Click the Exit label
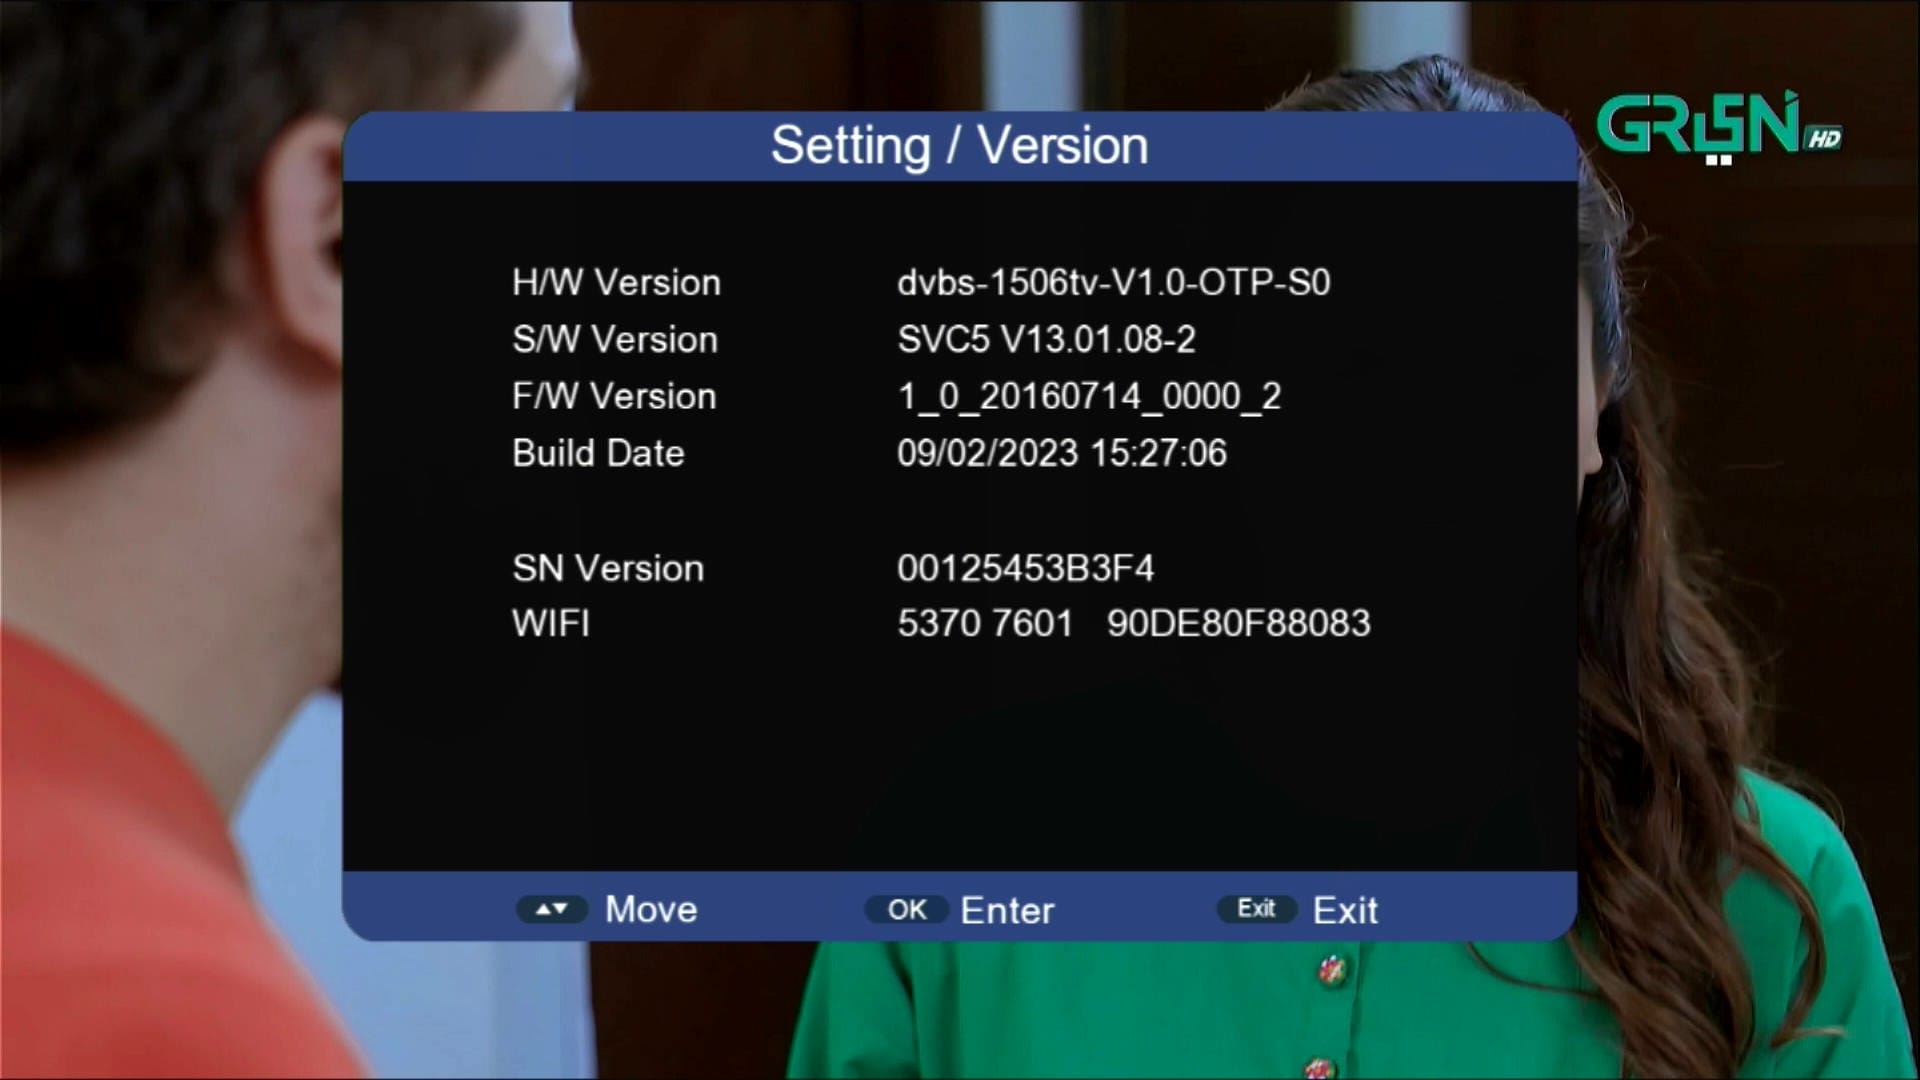This screenshot has height=1080, width=1920. tap(1344, 910)
